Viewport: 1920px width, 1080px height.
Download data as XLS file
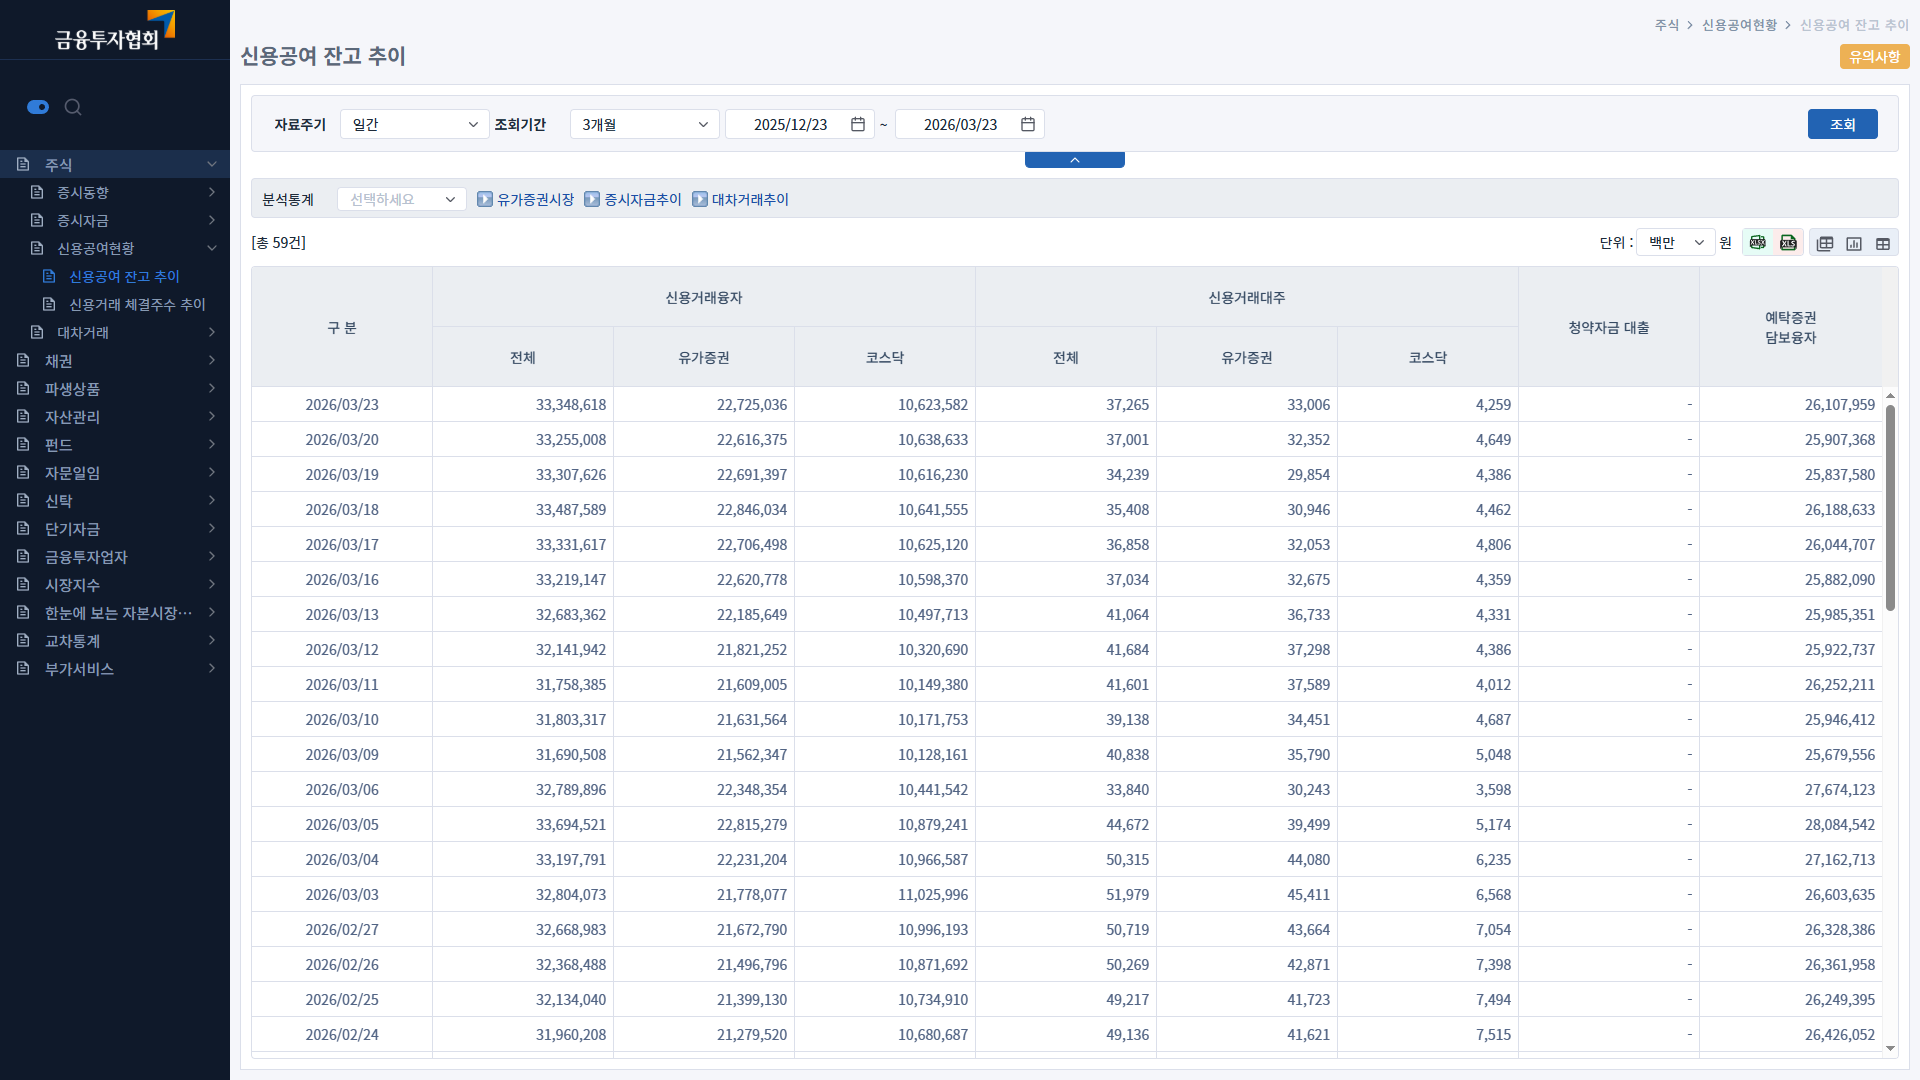(x=1788, y=243)
